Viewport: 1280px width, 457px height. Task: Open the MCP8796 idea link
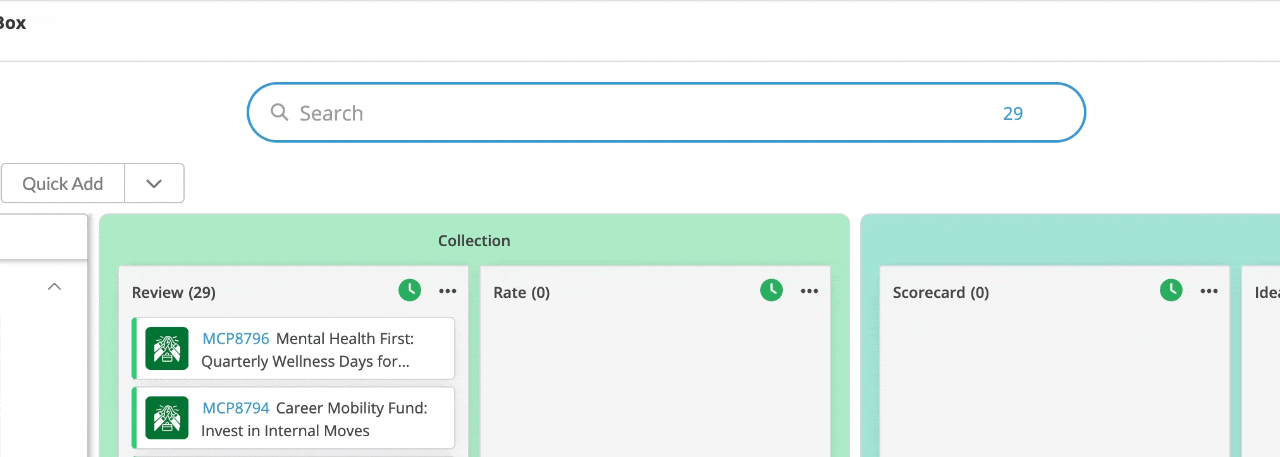click(x=236, y=339)
